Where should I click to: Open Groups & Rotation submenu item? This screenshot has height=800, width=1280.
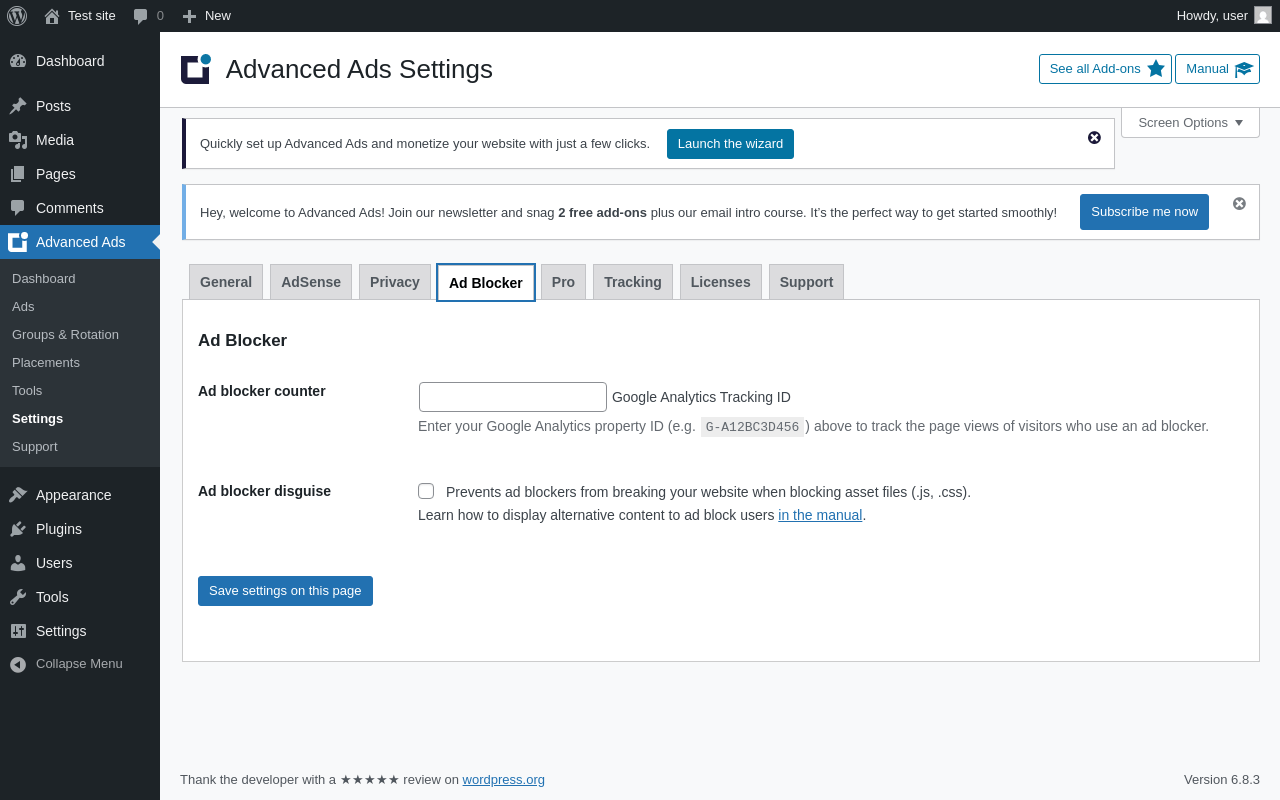[65, 335]
